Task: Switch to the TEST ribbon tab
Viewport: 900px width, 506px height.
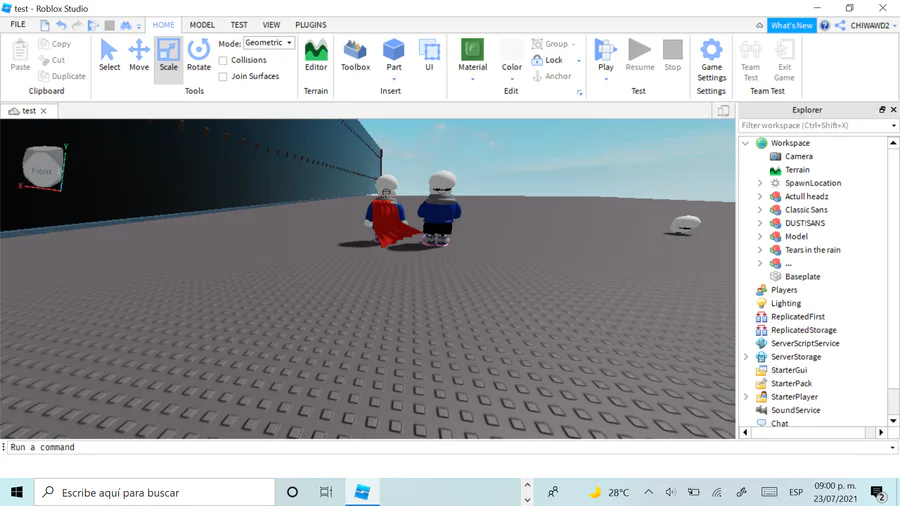Action: tap(239, 25)
